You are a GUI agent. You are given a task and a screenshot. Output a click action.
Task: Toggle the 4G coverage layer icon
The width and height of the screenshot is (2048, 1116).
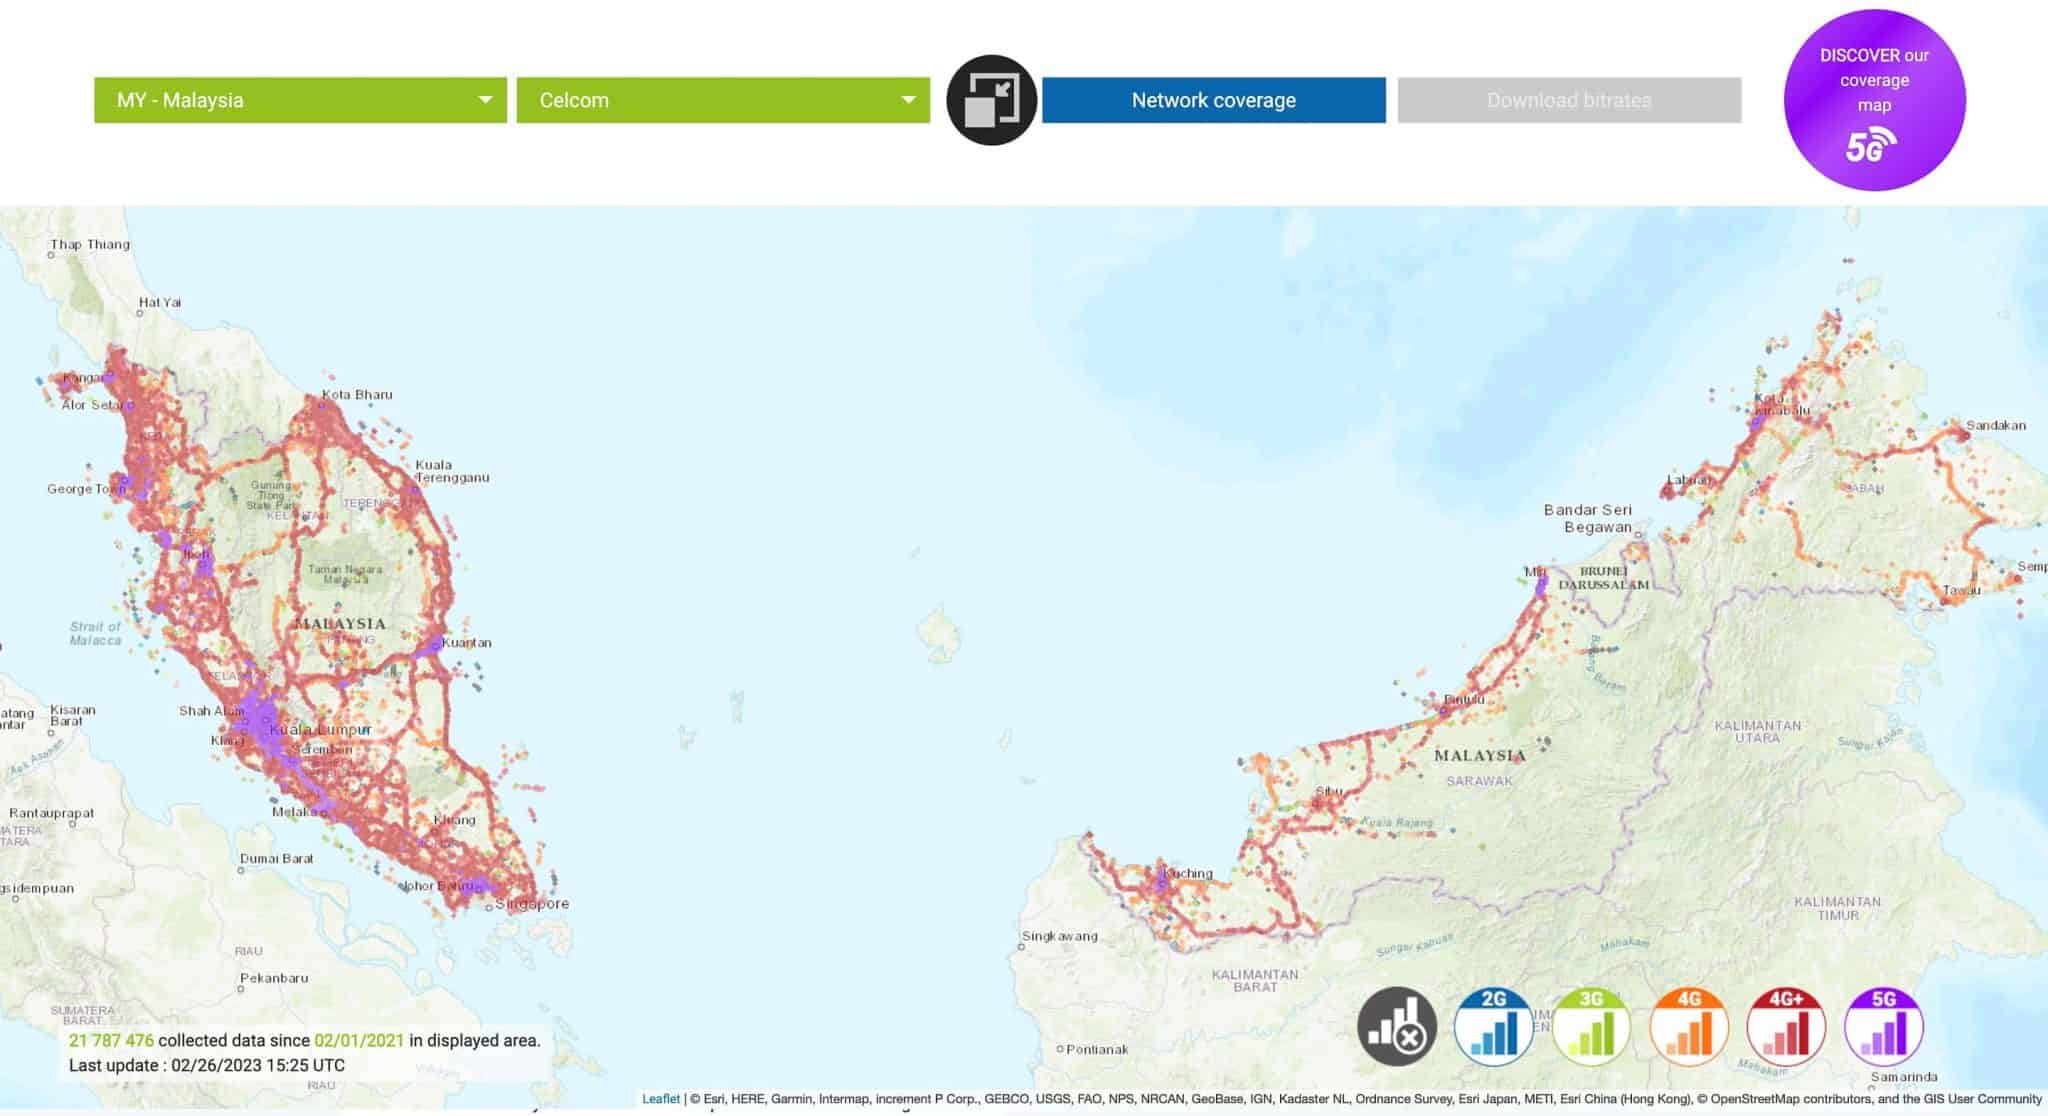(1688, 1026)
